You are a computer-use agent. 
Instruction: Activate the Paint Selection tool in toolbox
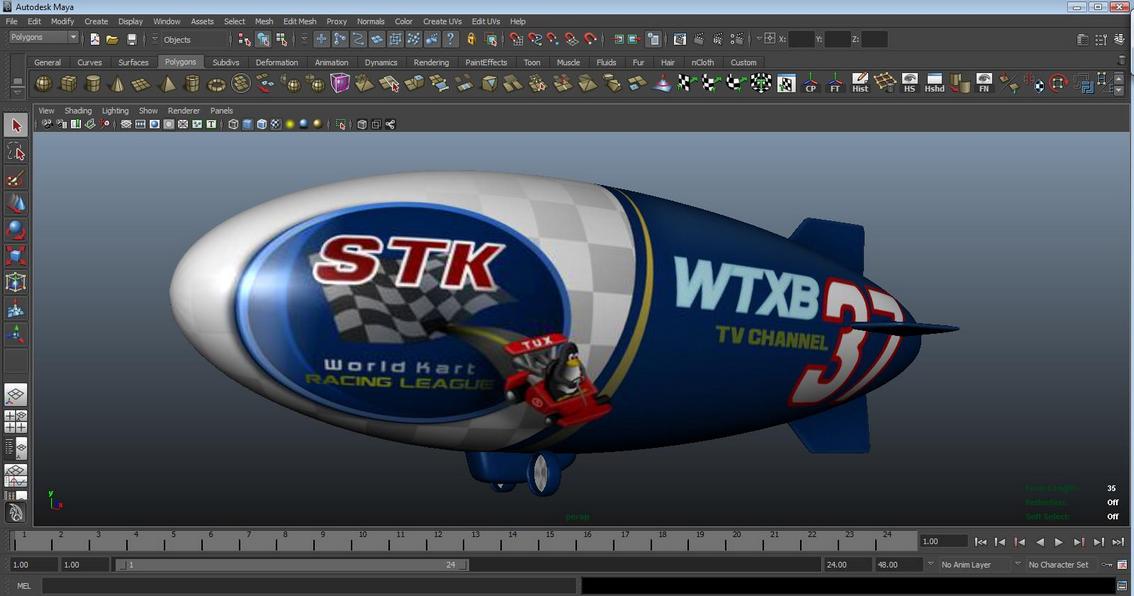16,180
